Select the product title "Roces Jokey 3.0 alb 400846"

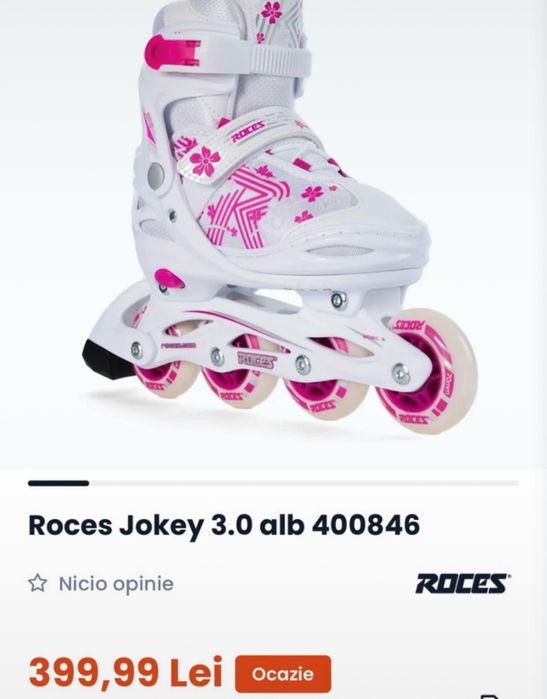pyautogui.click(x=224, y=525)
